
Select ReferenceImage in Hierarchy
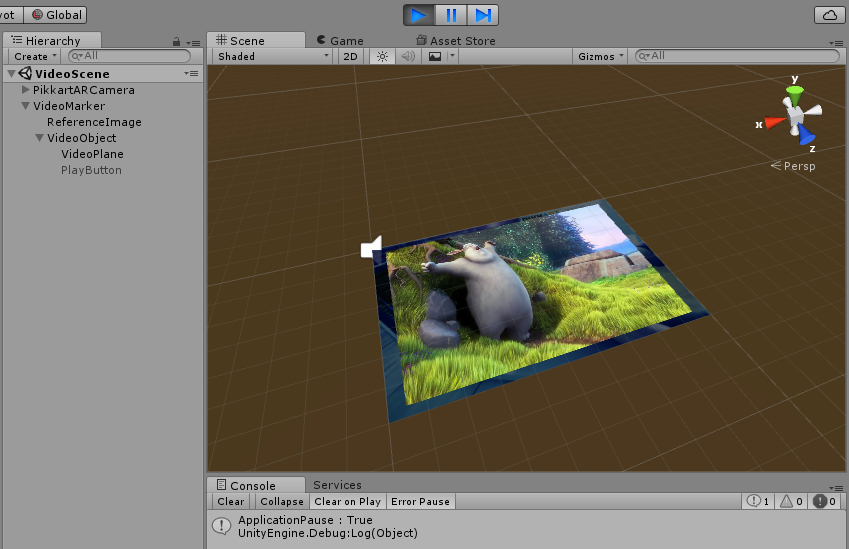point(94,122)
